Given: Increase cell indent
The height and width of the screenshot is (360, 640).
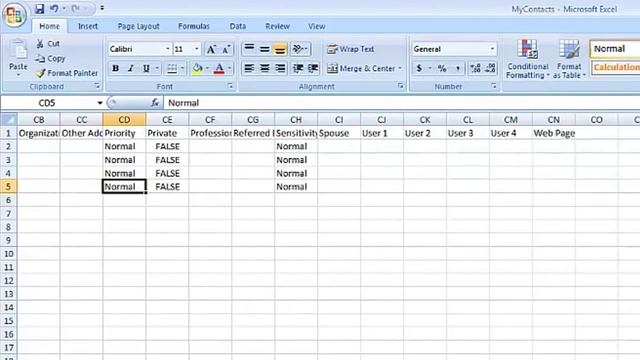Looking at the screenshot, I should 313,68.
